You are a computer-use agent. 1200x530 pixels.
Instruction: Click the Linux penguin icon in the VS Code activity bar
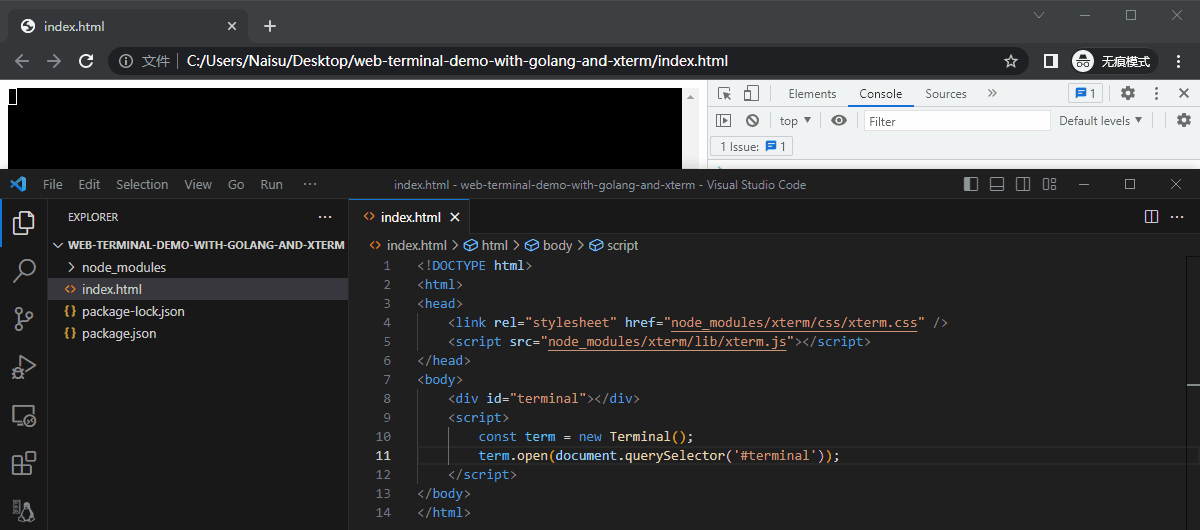click(x=24, y=512)
